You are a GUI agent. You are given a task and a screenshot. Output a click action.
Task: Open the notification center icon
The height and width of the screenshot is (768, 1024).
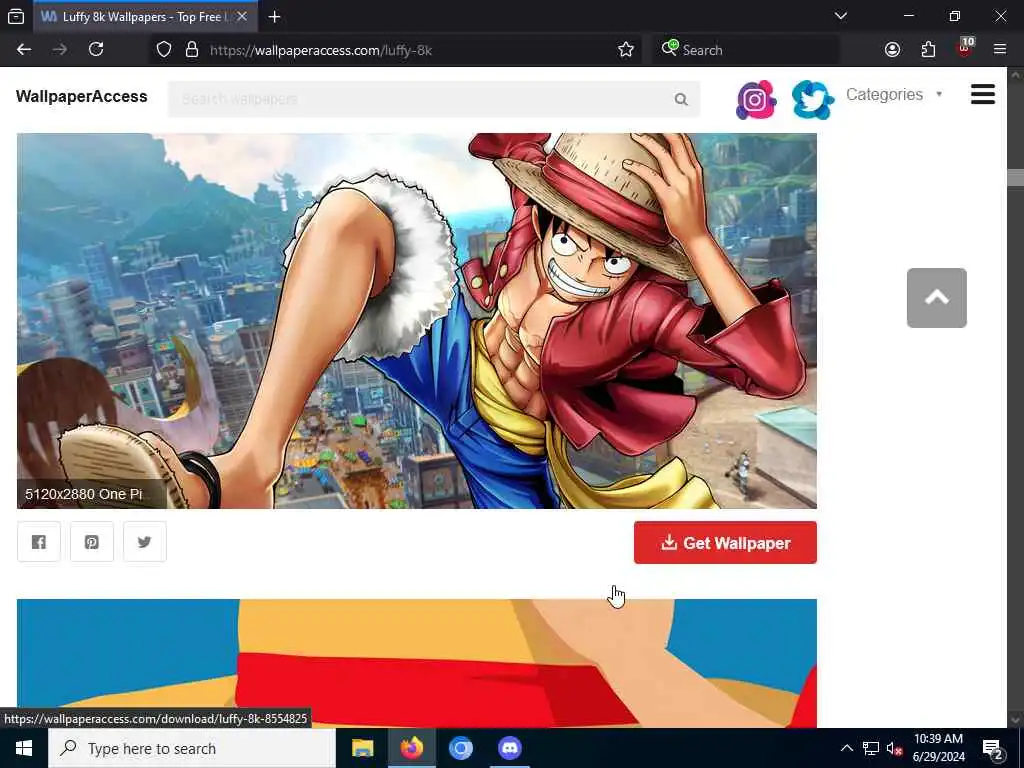click(x=993, y=749)
